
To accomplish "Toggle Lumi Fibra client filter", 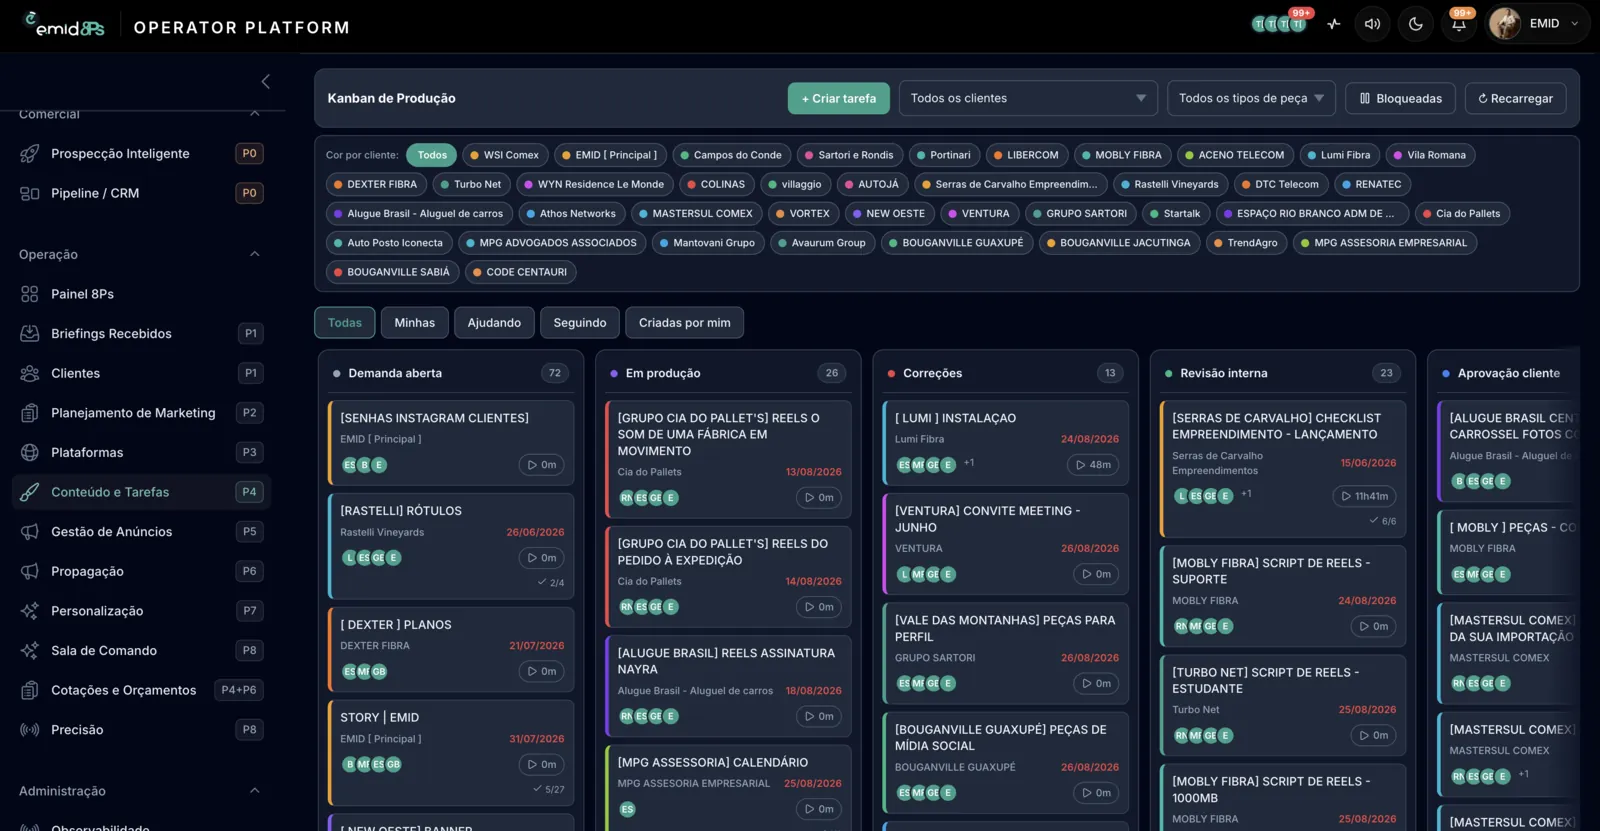I will [1339, 155].
